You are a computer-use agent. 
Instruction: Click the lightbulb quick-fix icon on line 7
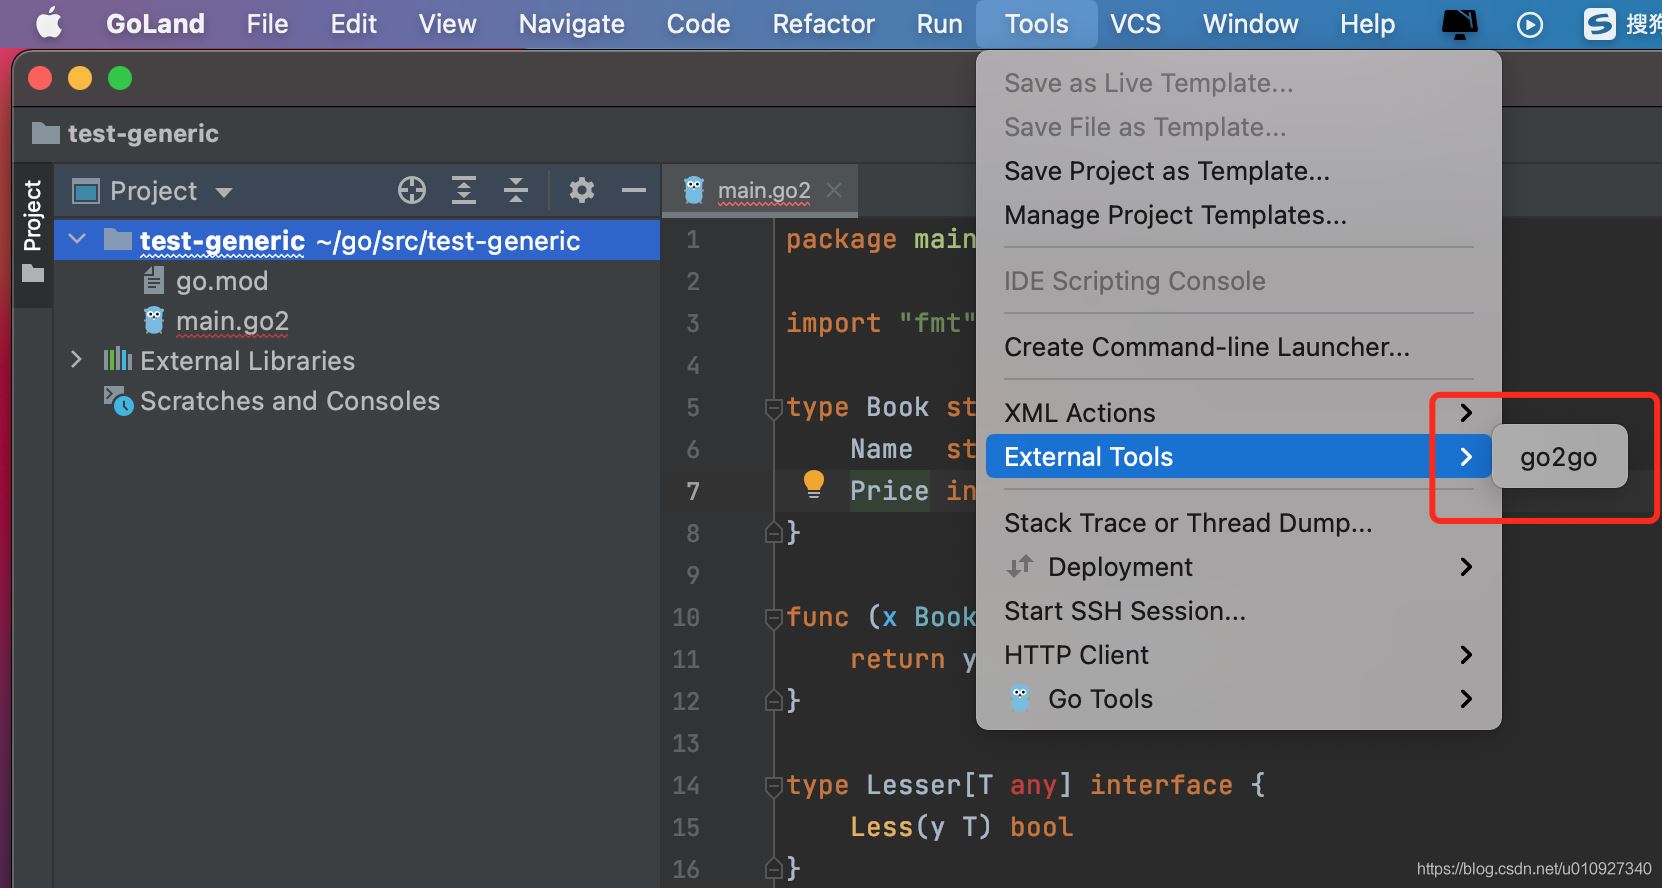pyautogui.click(x=814, y=485)
